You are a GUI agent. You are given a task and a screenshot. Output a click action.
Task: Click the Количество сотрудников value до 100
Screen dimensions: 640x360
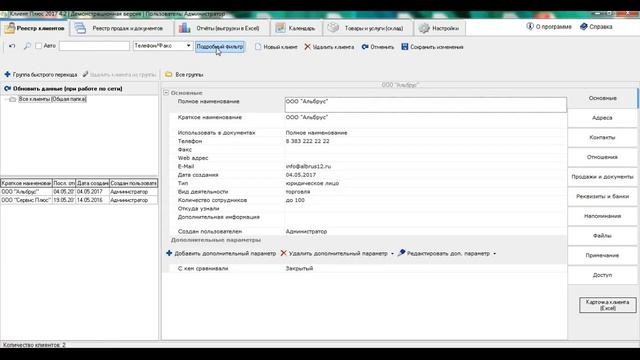click(x=295, y=200)
